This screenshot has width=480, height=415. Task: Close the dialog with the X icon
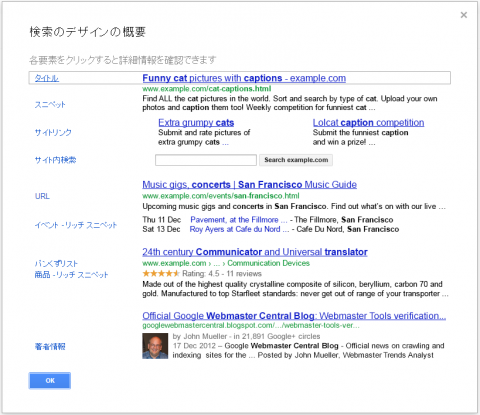[x=464, y=15]
